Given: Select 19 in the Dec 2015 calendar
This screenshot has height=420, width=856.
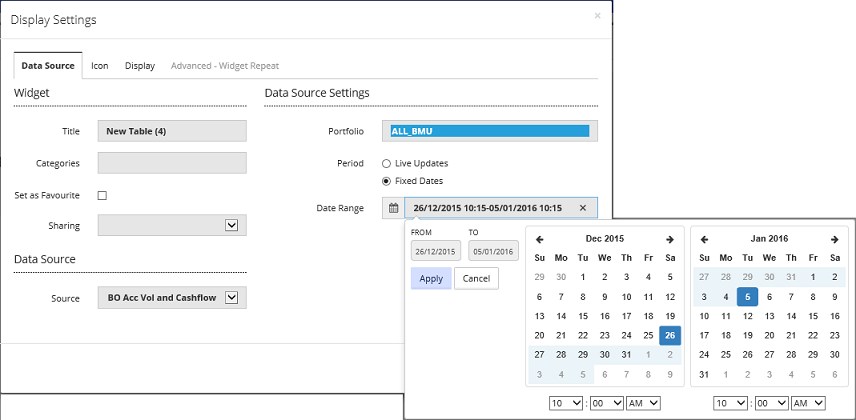Looking at the screenshot, I should pos(670,316).
